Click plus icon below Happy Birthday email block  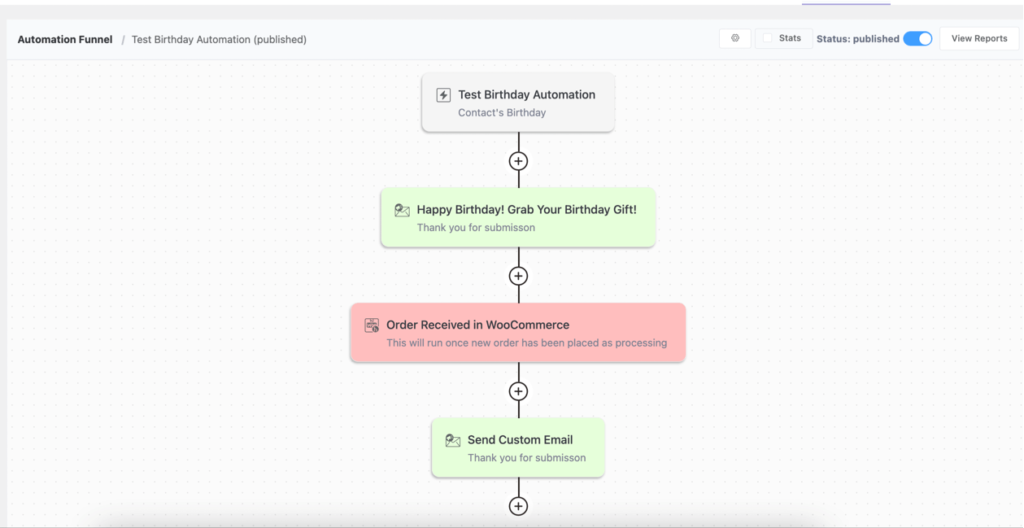coord(518,276)
